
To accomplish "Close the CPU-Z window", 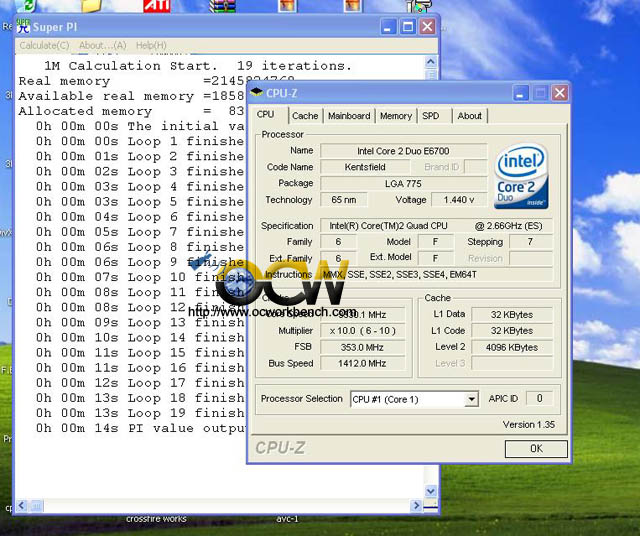I will point(560,93).
